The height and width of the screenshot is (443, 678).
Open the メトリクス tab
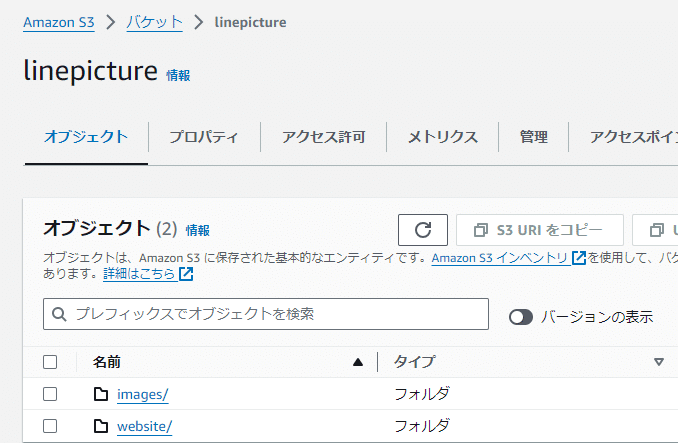click(x=443, y=137)
